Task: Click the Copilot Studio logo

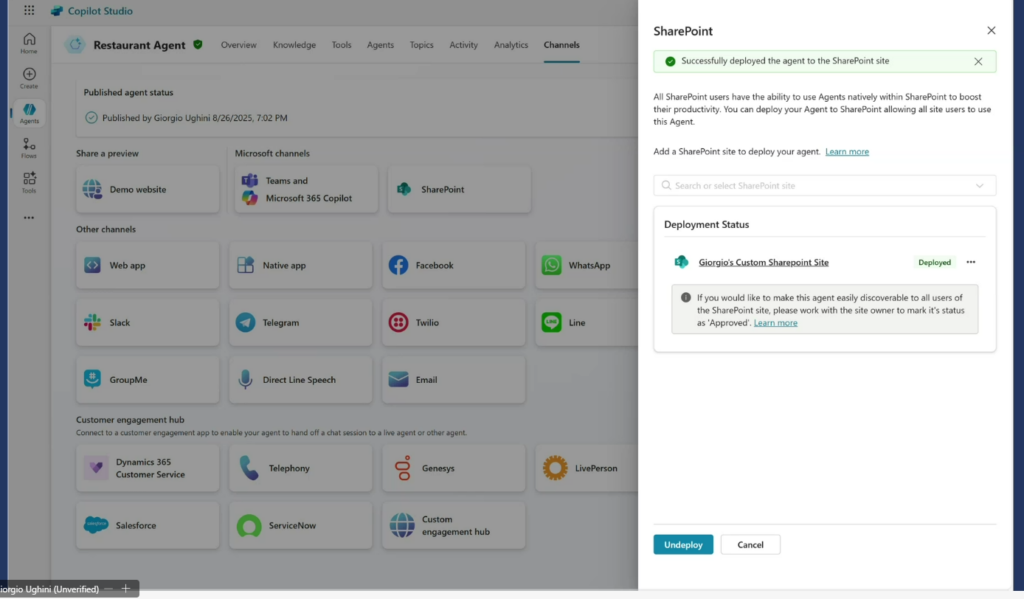Action: click(57, 11)
